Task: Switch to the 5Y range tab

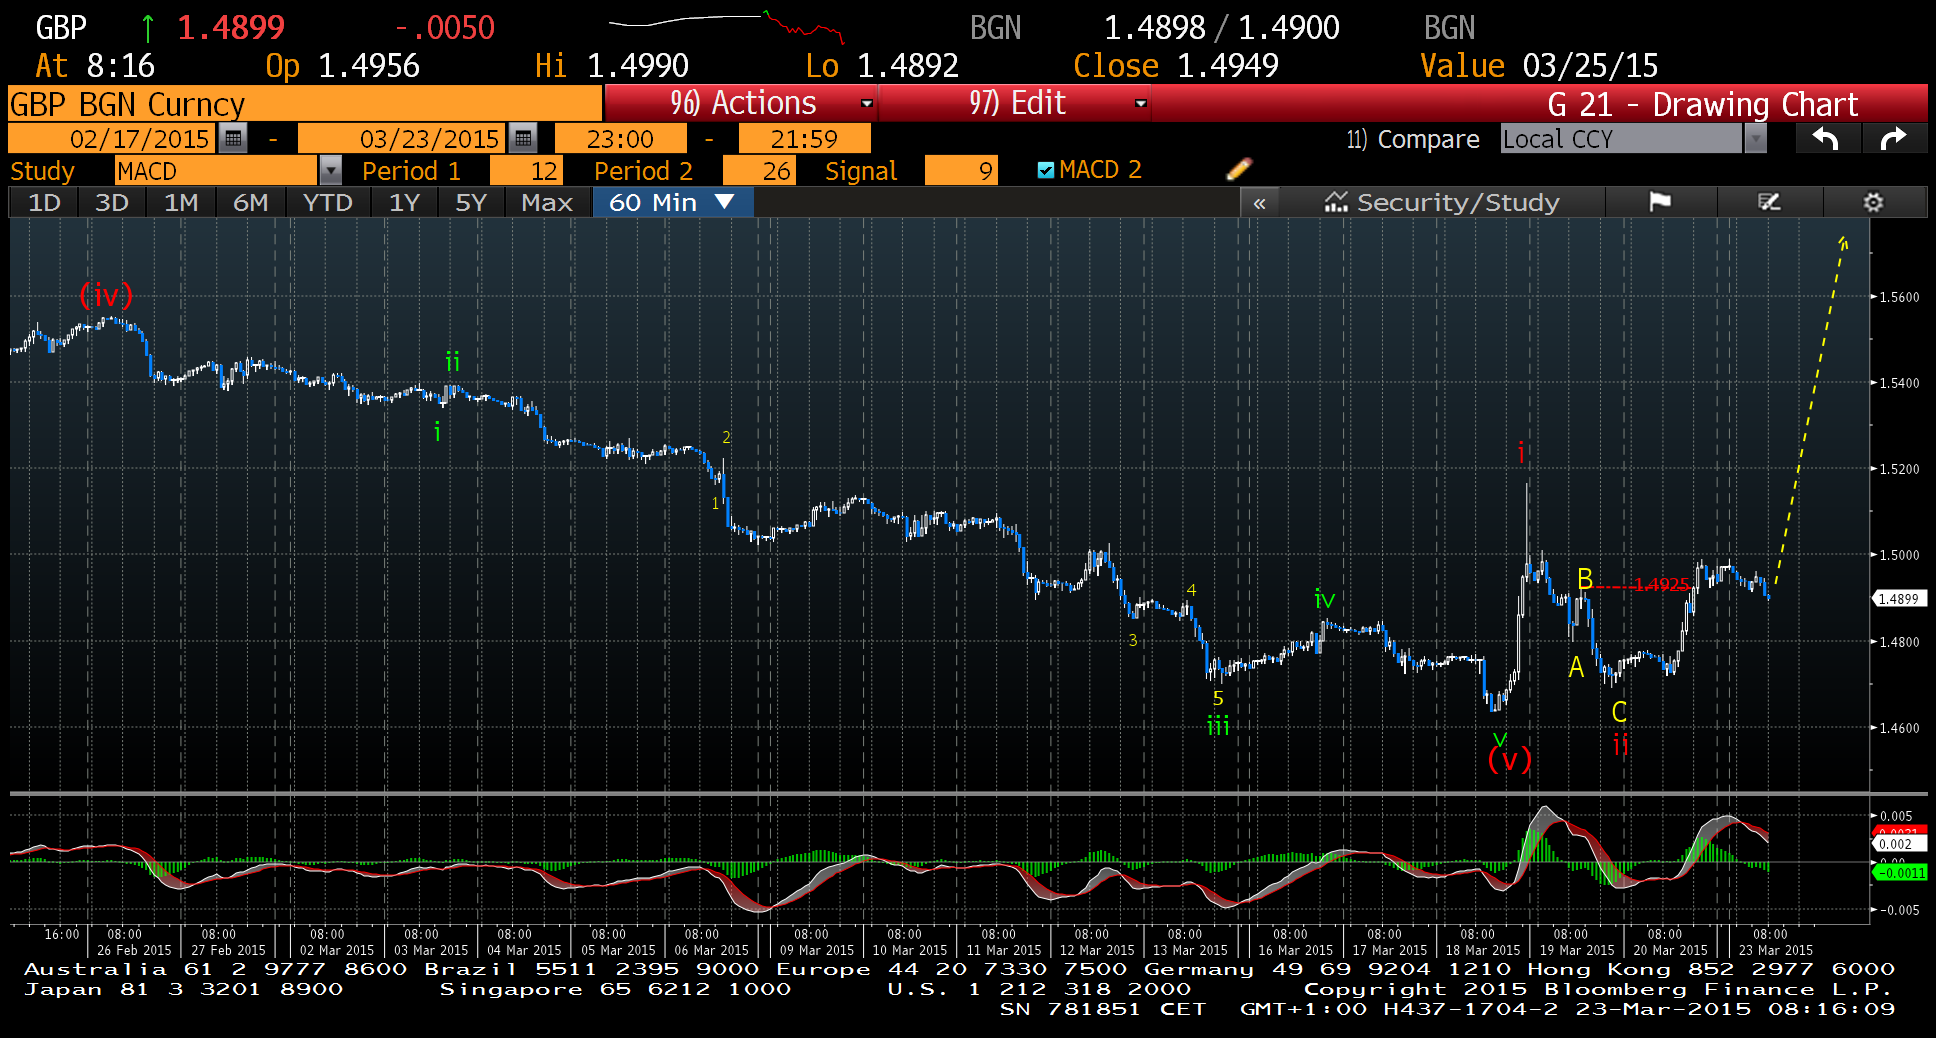Action: pos(470,202)
